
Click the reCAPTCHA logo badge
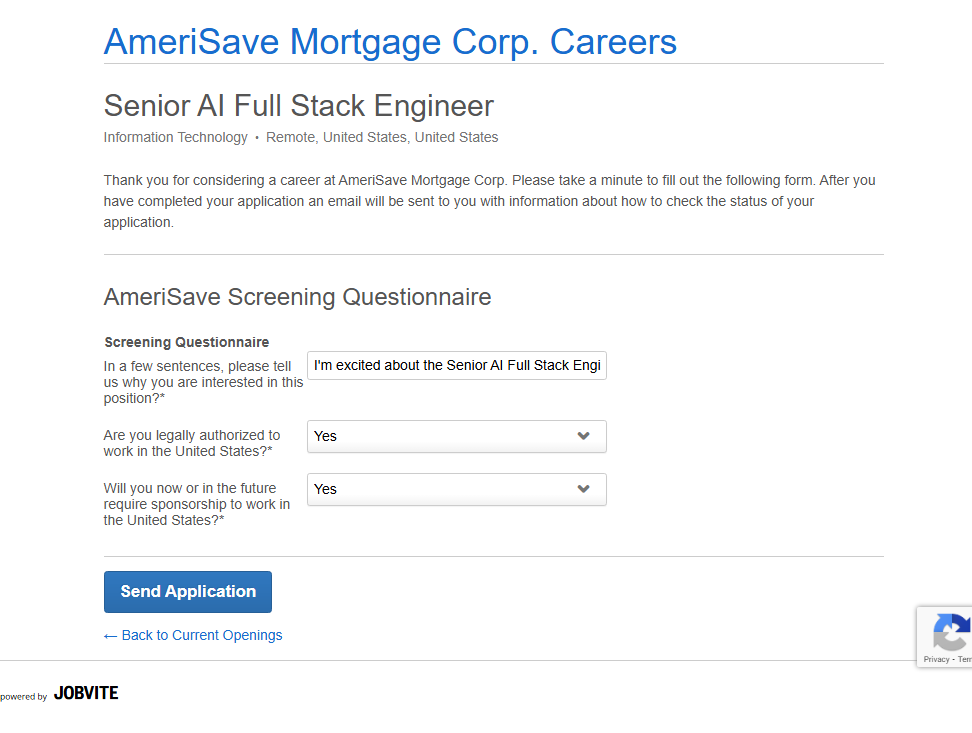tap(950, 632)
